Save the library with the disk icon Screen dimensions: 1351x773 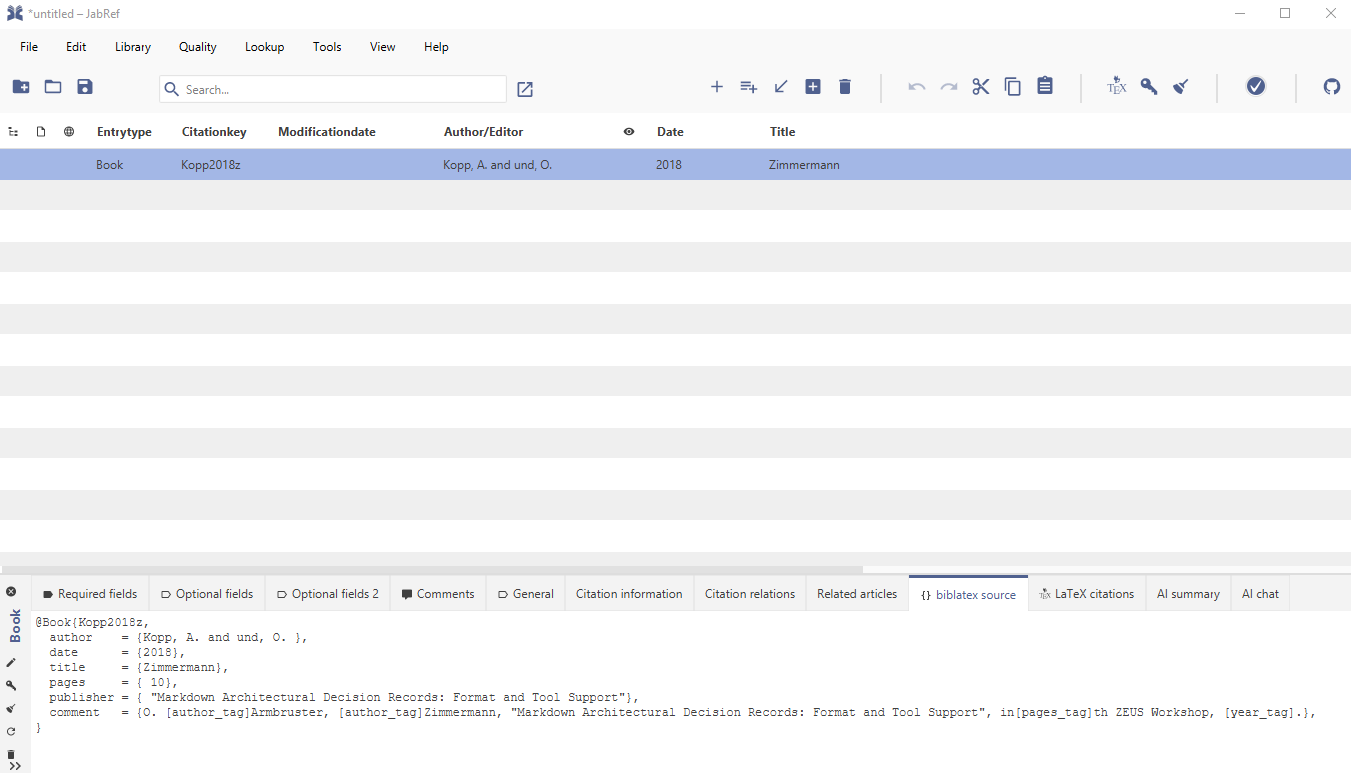point(85,87)
